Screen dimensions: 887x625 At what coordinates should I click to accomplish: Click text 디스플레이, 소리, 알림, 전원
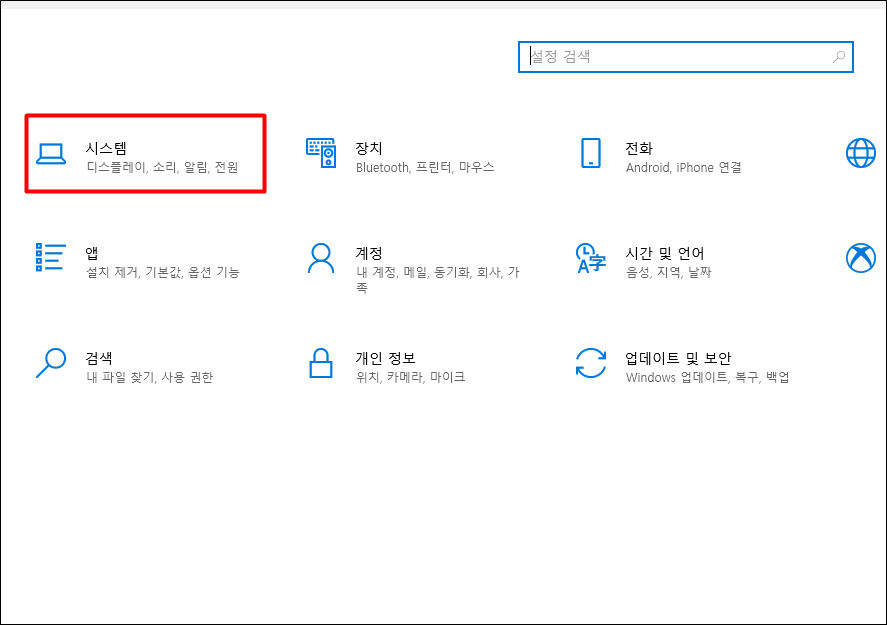[162, 167]
